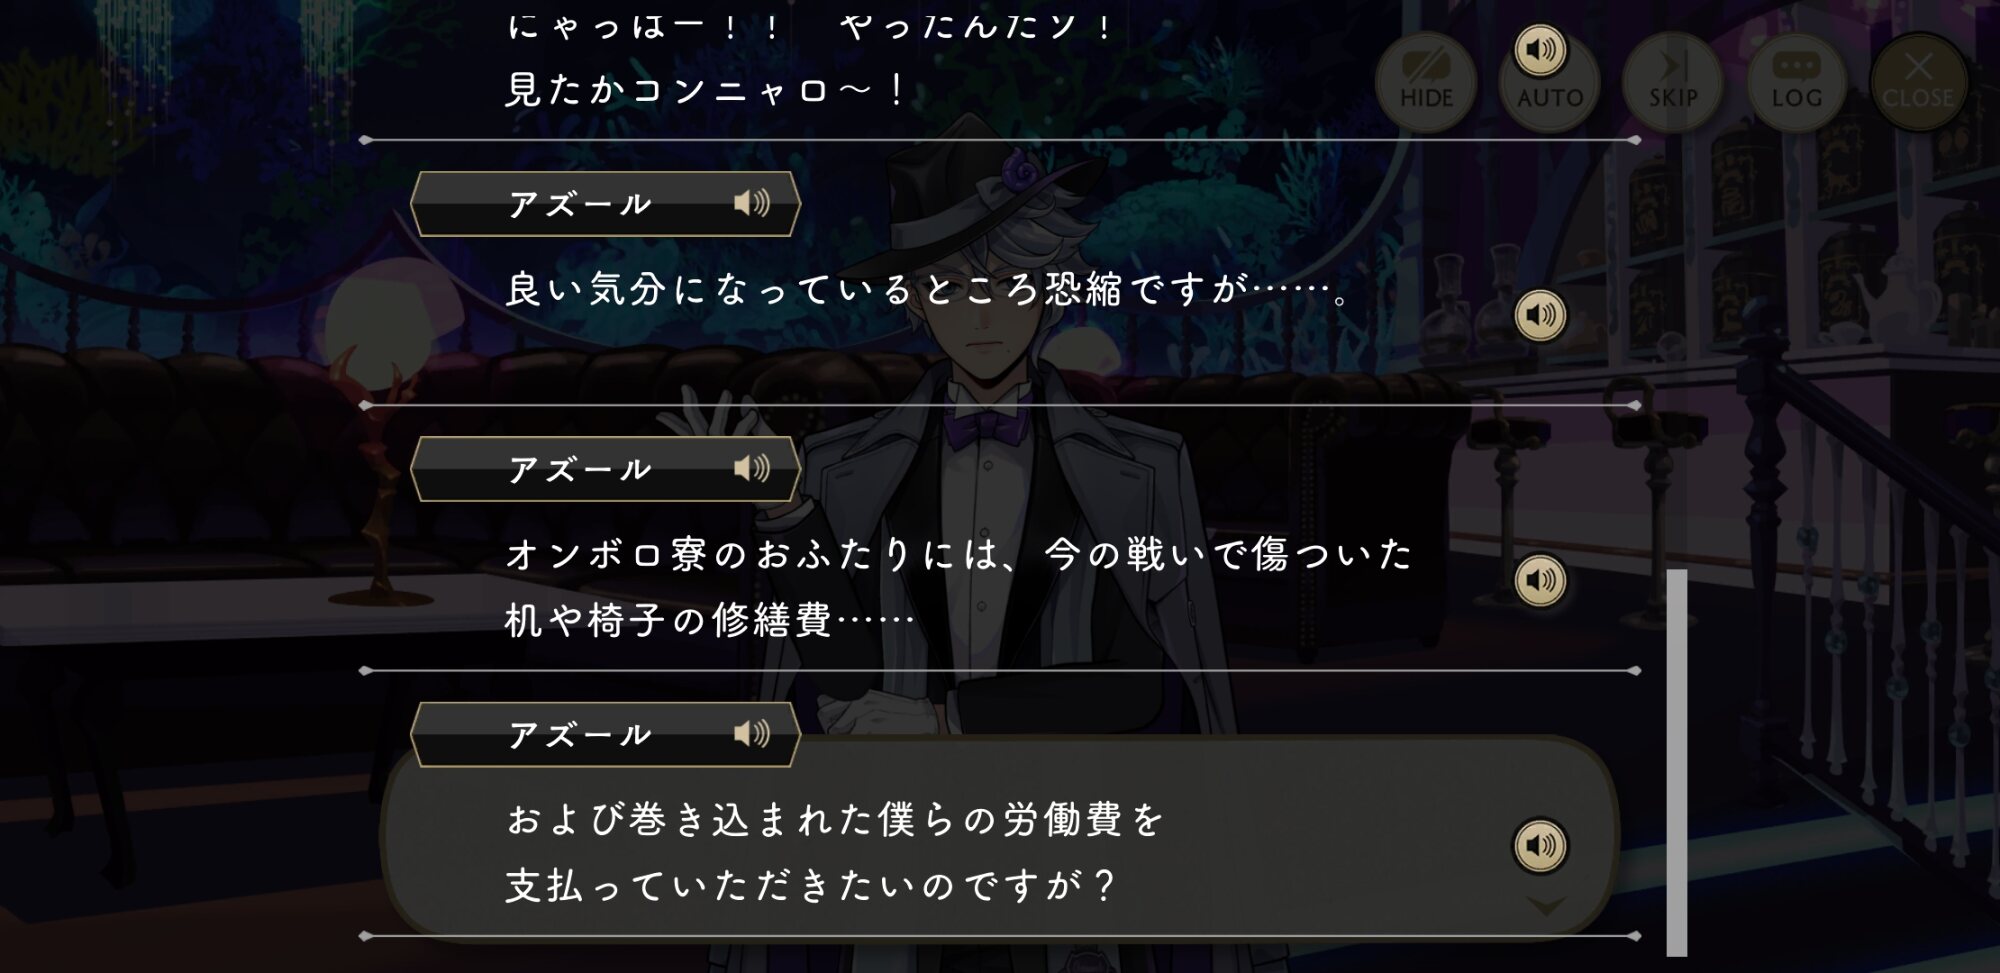Click speaker in first アズール name tag
This screenshot has height=973, width=2000.
click(x=752, y=203)
